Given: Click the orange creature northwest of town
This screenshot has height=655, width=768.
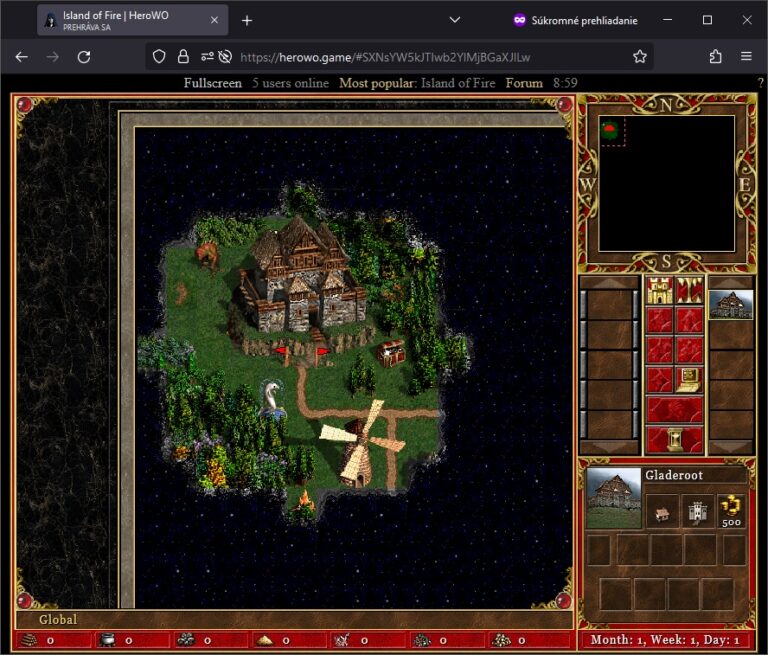Looking at the screenshot, I should click(208, 255).
